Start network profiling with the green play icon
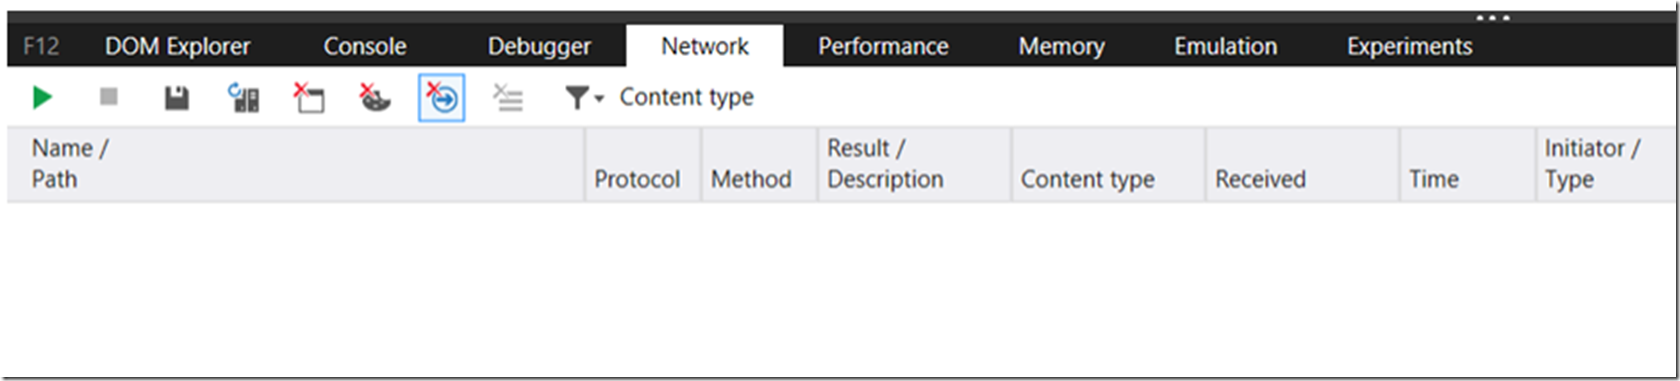 (x=42, y=97)
